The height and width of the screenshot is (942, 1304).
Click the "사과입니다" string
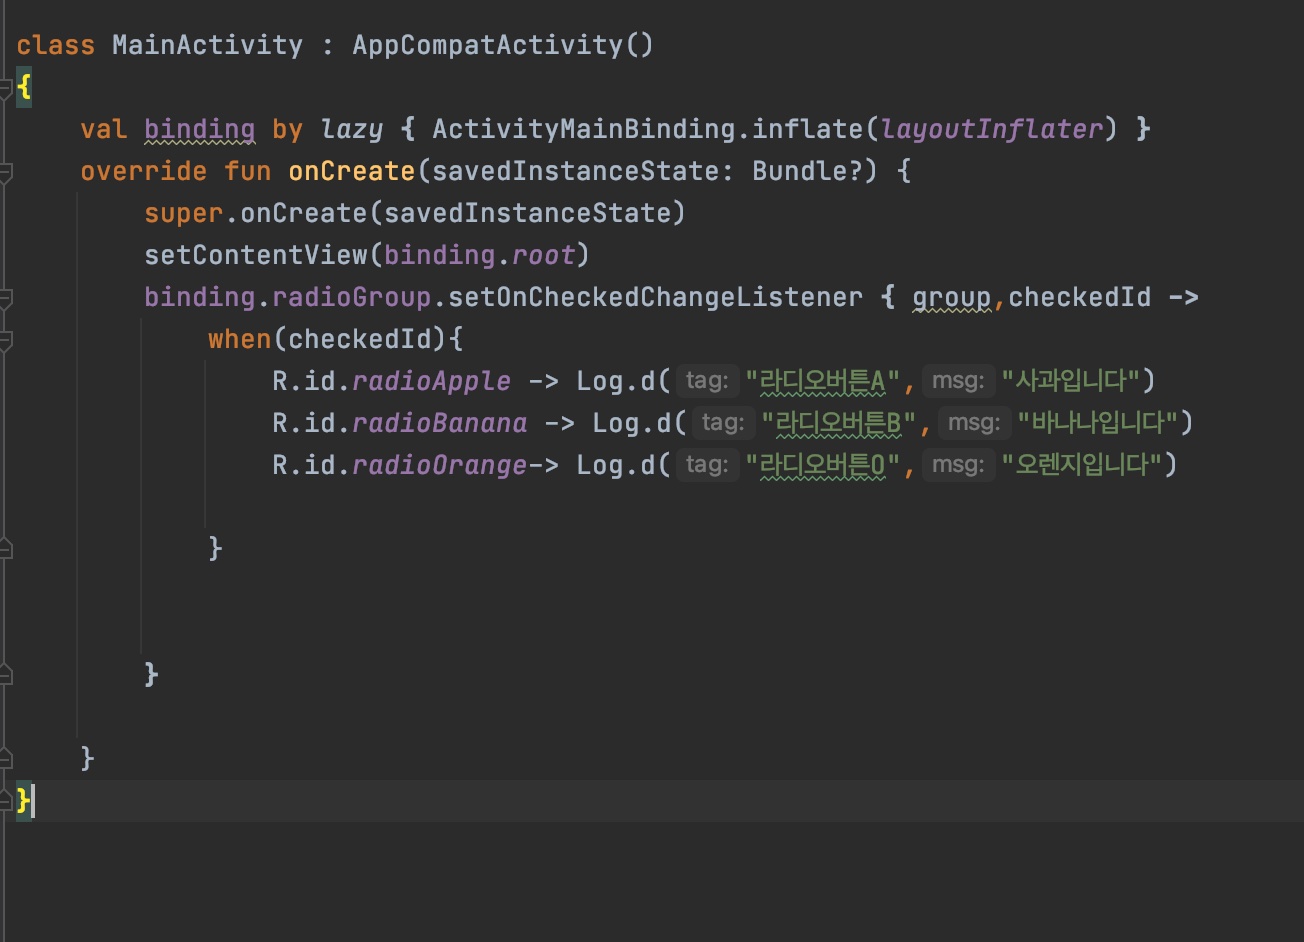click(1071, 381)
